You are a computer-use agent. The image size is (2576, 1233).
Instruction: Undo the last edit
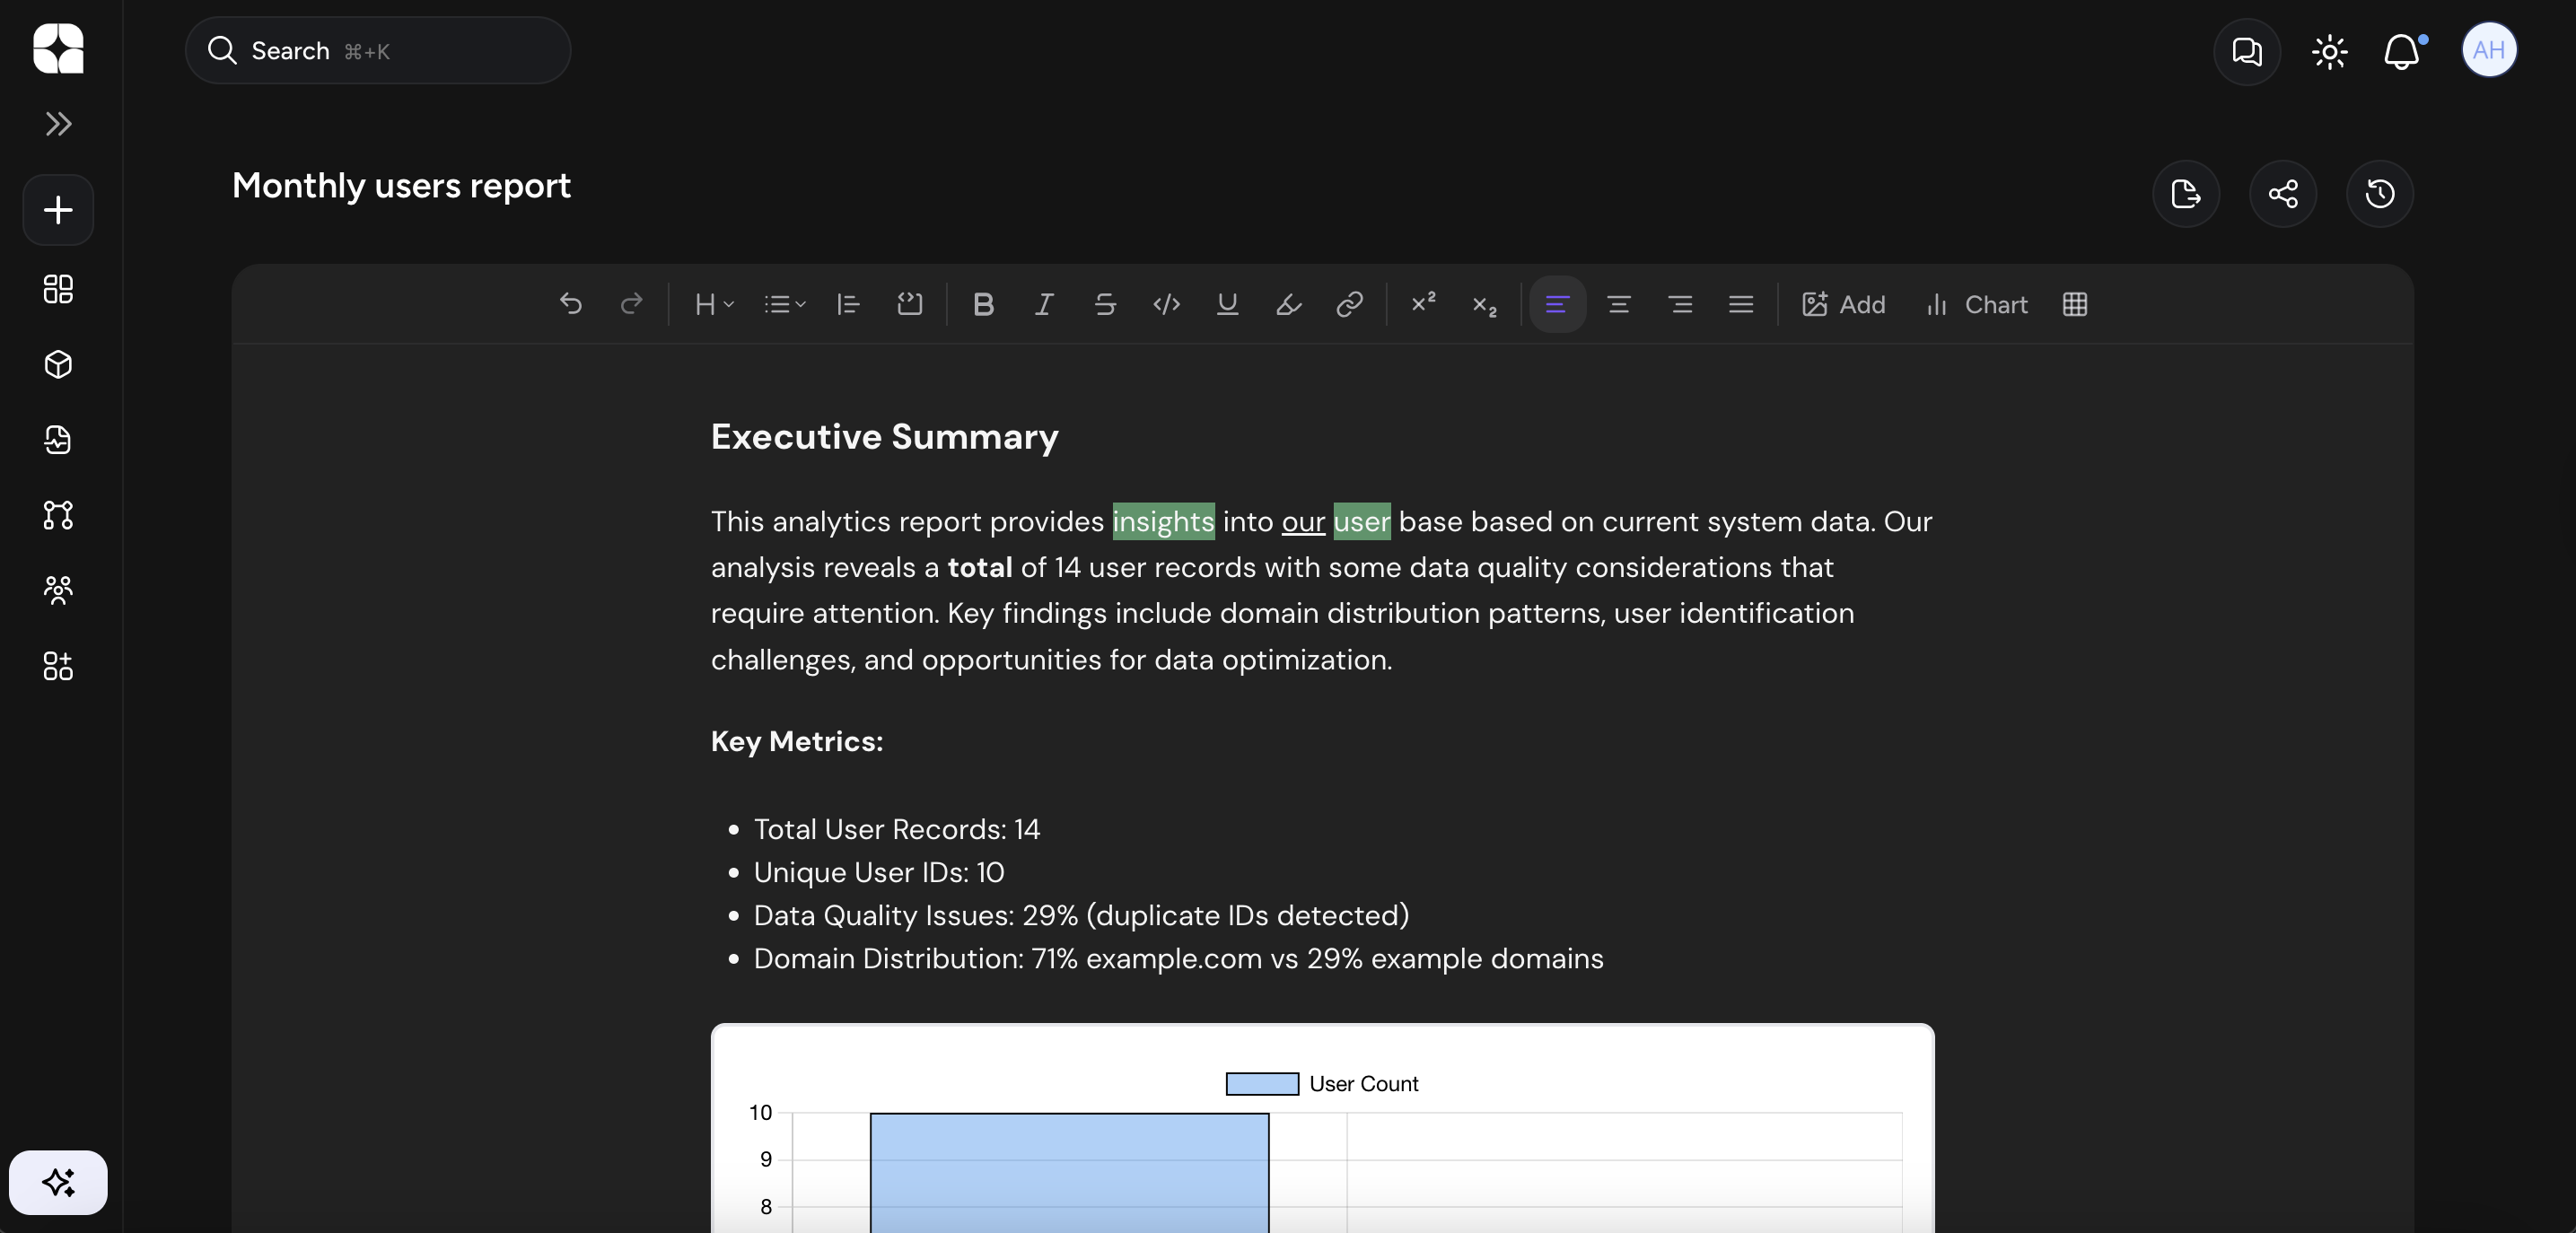point(572,304)
